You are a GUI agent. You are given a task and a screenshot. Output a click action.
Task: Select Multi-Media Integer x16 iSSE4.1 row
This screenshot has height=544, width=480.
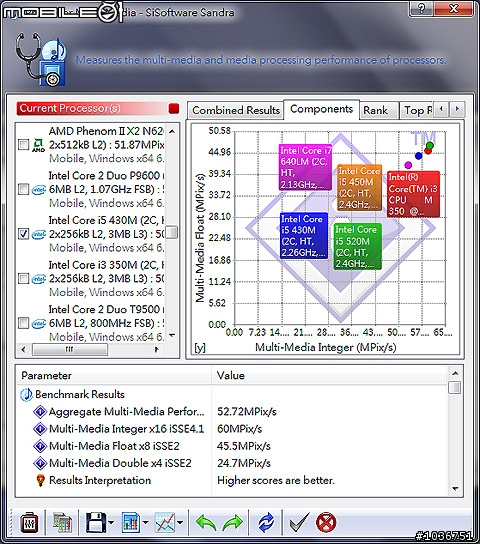[232, 429]
